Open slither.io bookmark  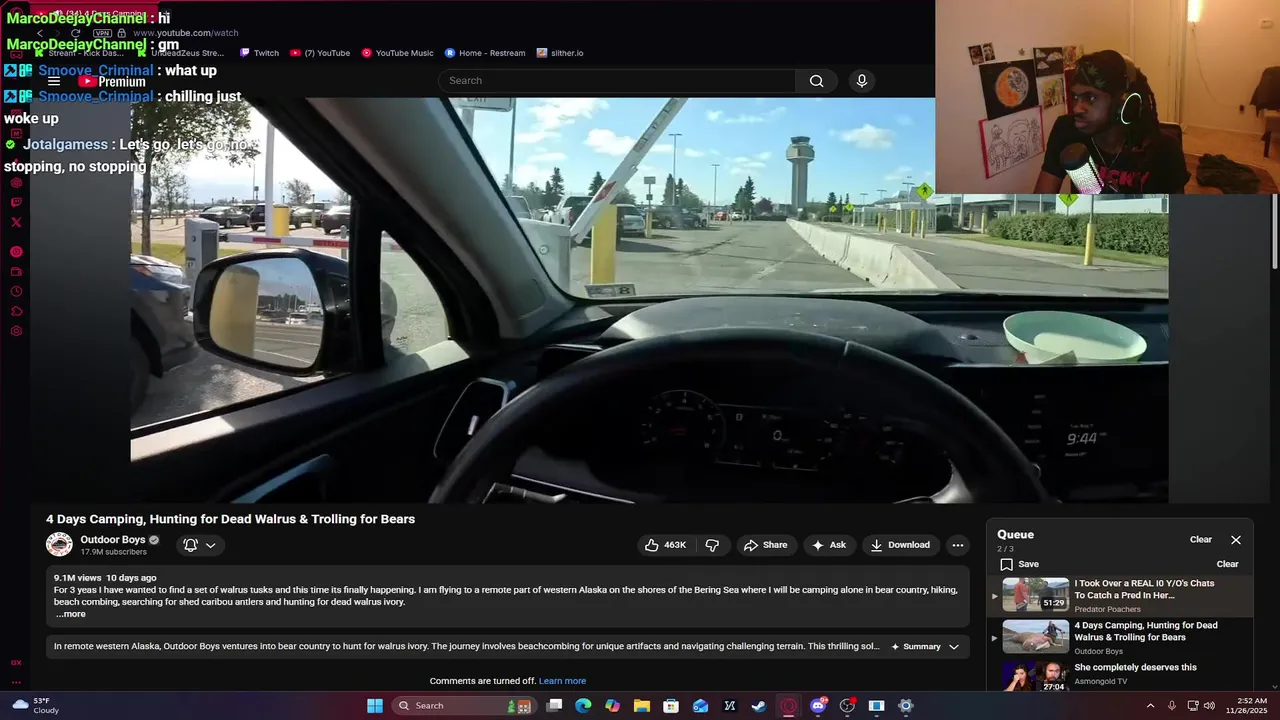(x=560, y=53)
